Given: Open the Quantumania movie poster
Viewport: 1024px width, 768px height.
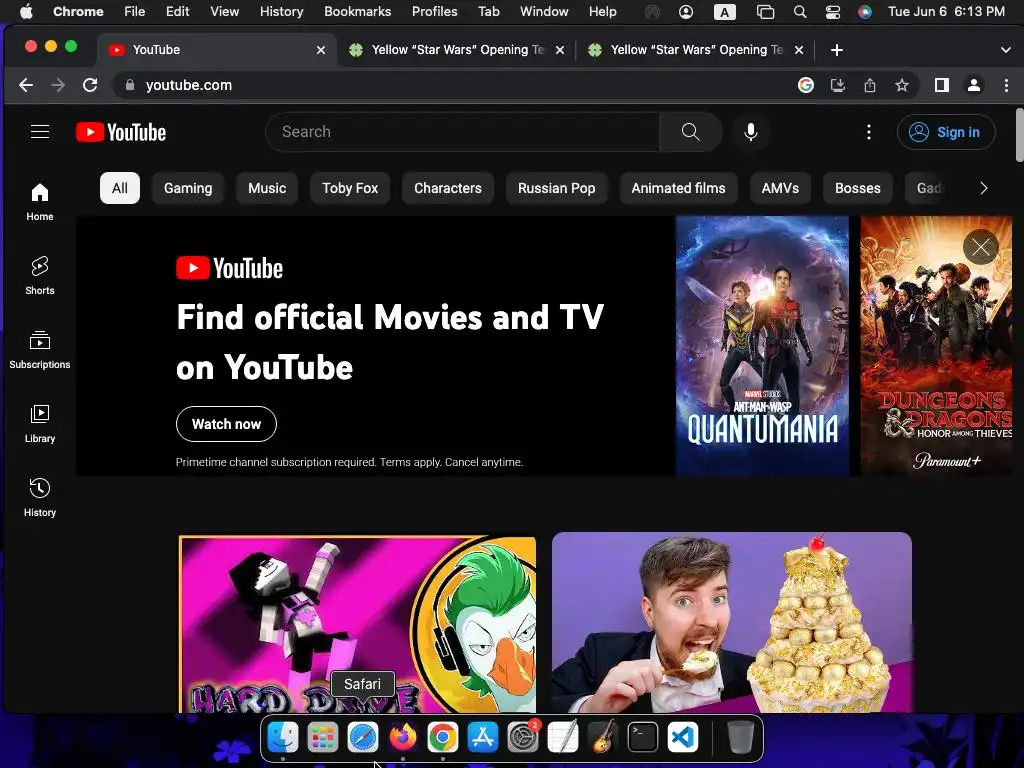Looking at the screenshot, I should pos(762,345).
